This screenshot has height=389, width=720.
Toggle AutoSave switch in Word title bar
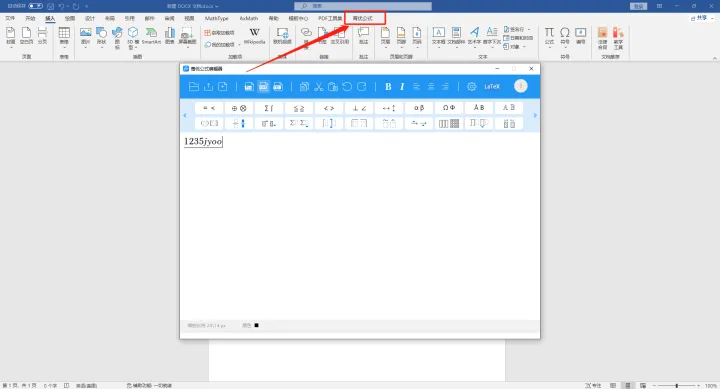coord(35,6)
